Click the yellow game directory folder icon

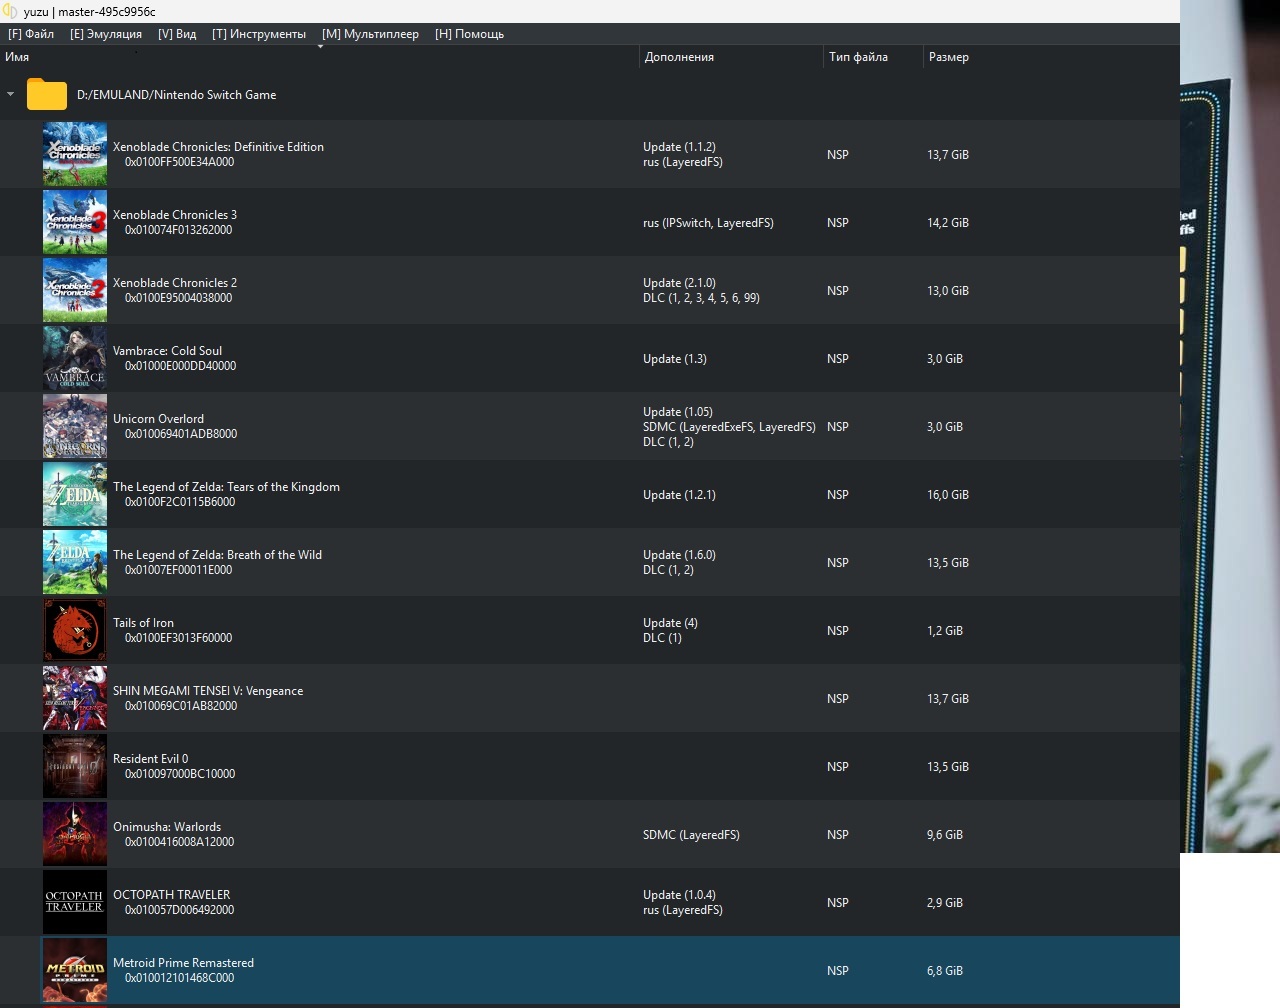pos(47,95)
